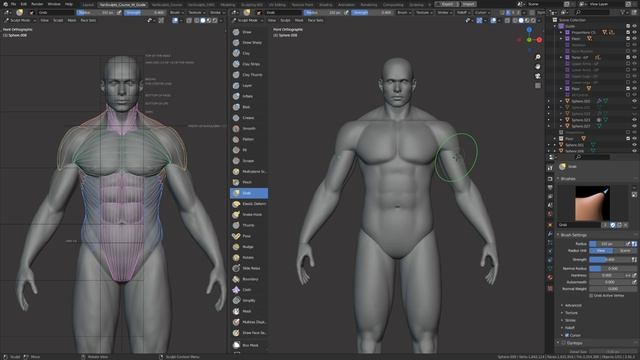640x360 pixels.
Task: Select the Flatten brush
Action: [x=249, y=139]
